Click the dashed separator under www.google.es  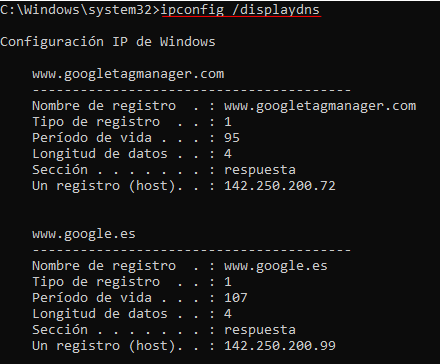[192, 250]
